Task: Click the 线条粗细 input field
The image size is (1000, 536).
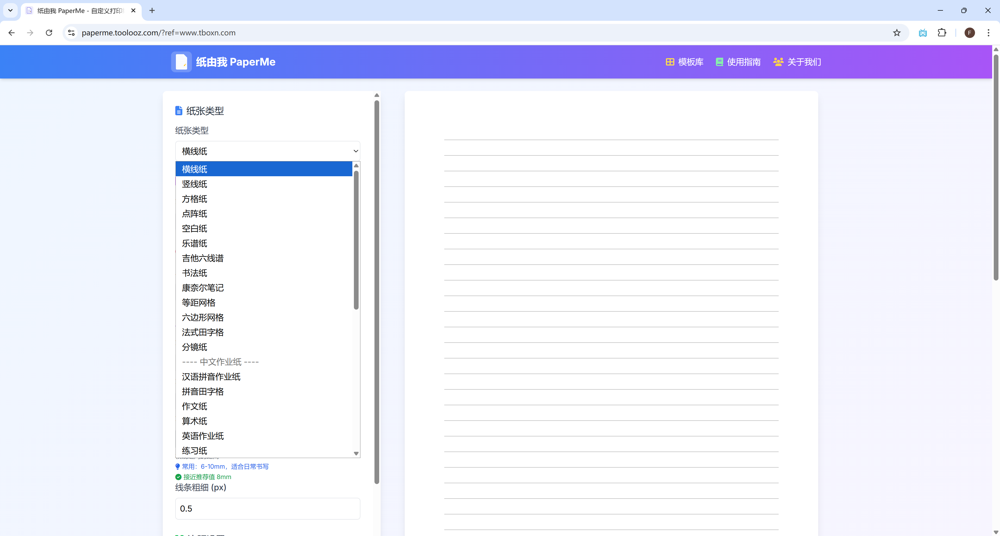Action: (267, 509)
